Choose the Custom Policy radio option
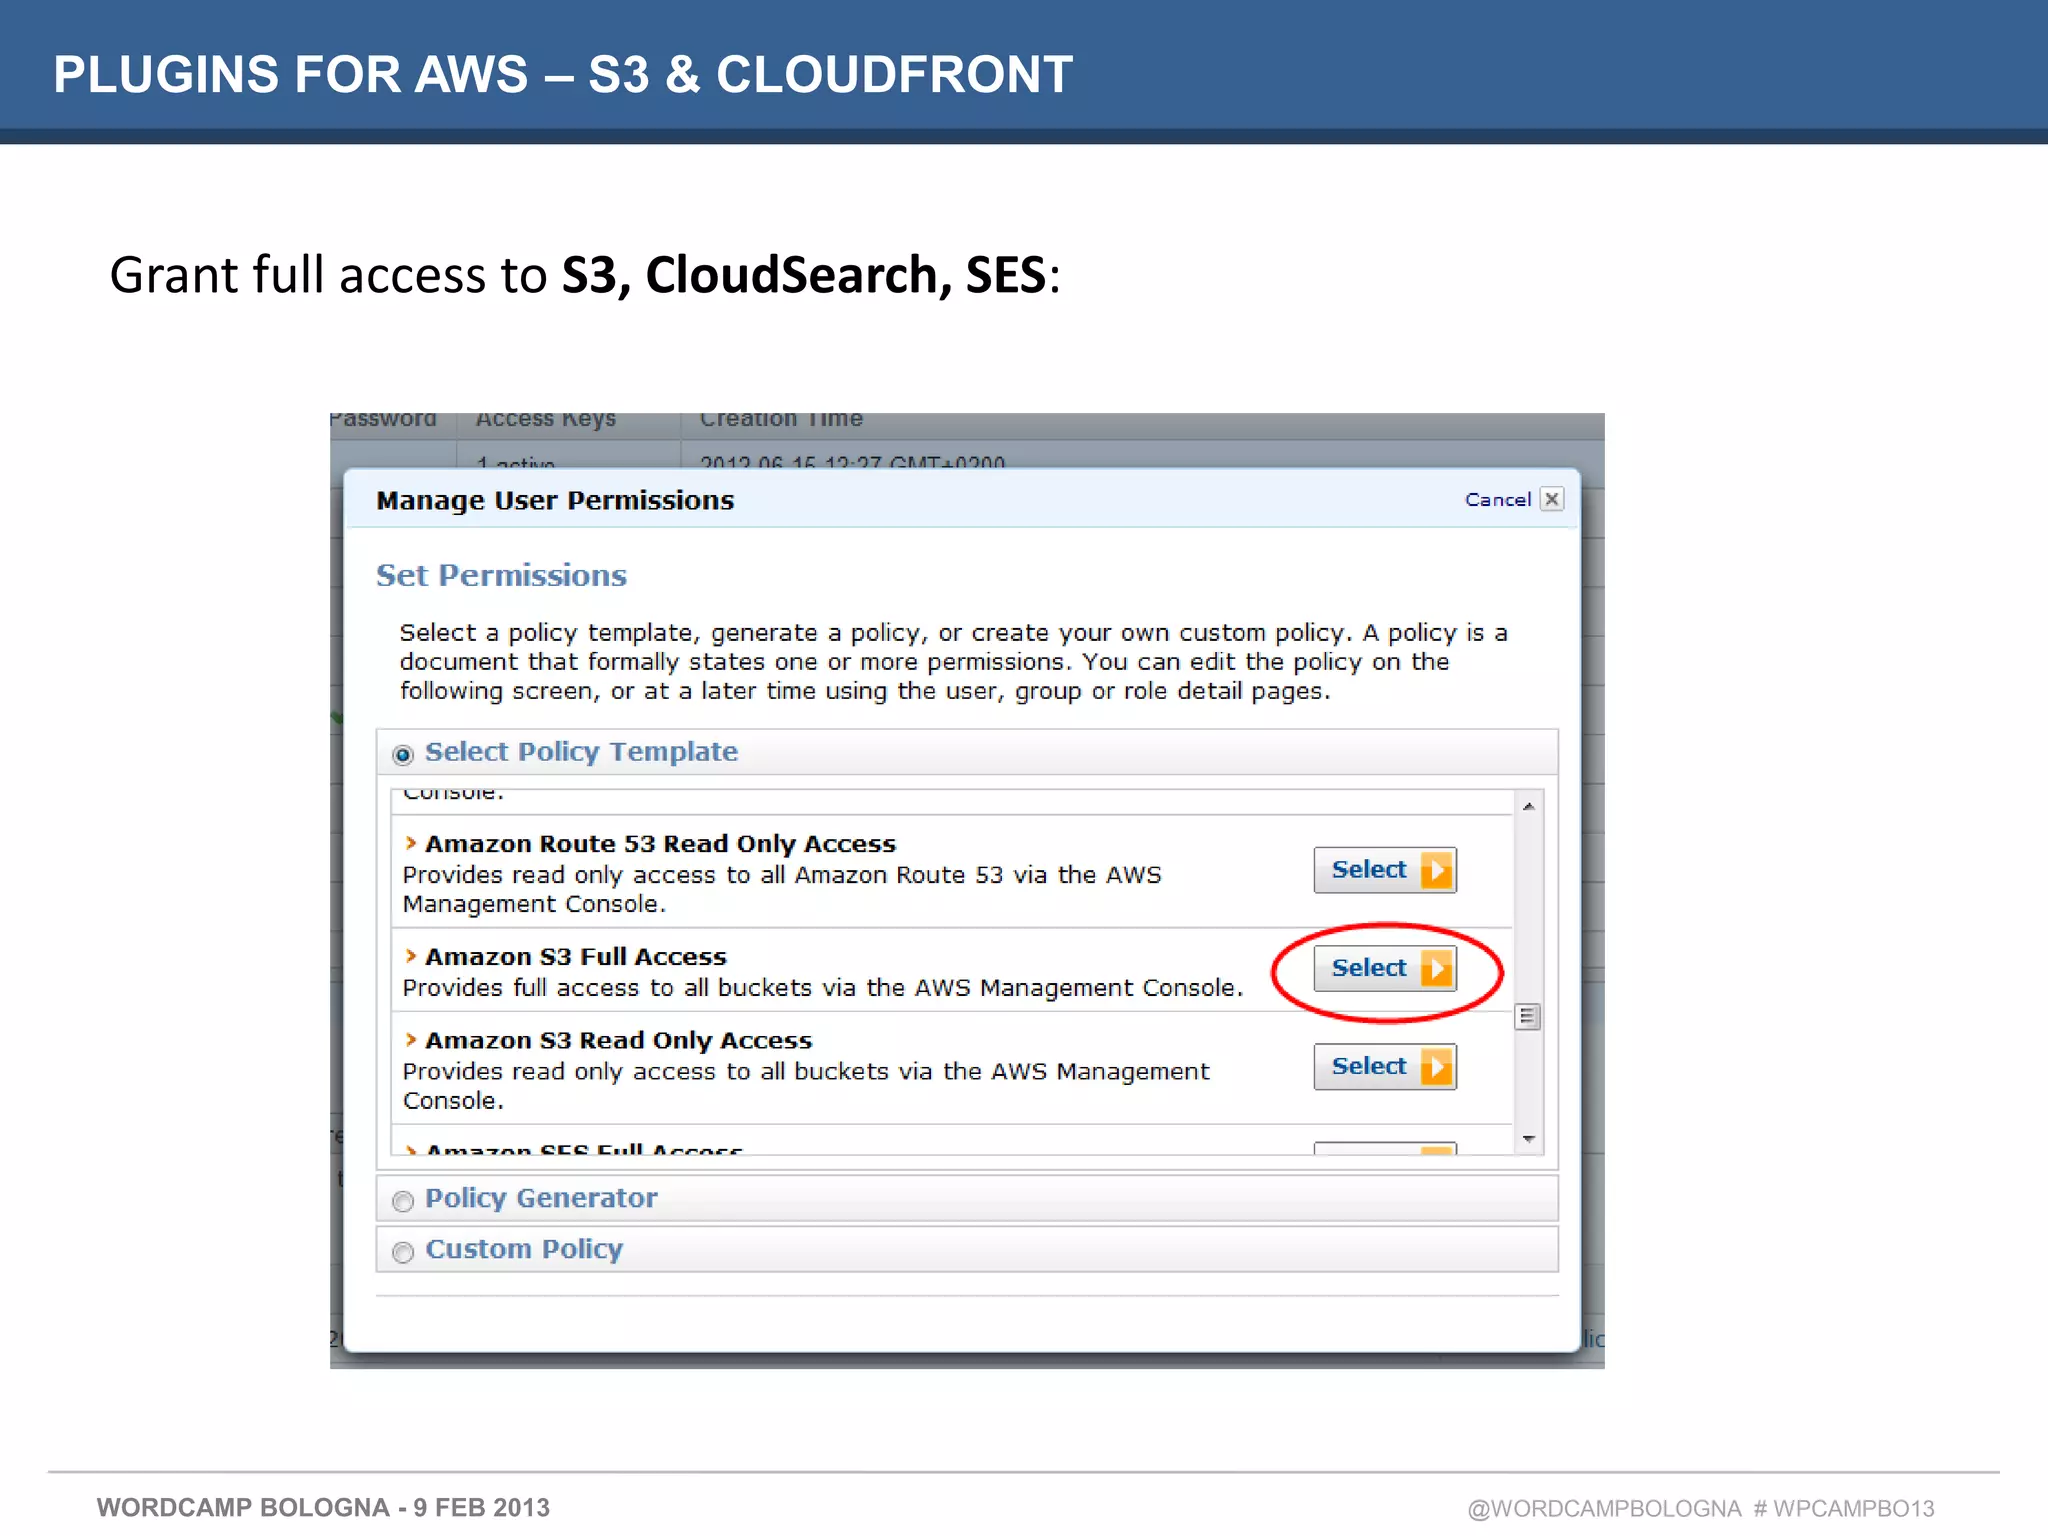 point(403,1252)
